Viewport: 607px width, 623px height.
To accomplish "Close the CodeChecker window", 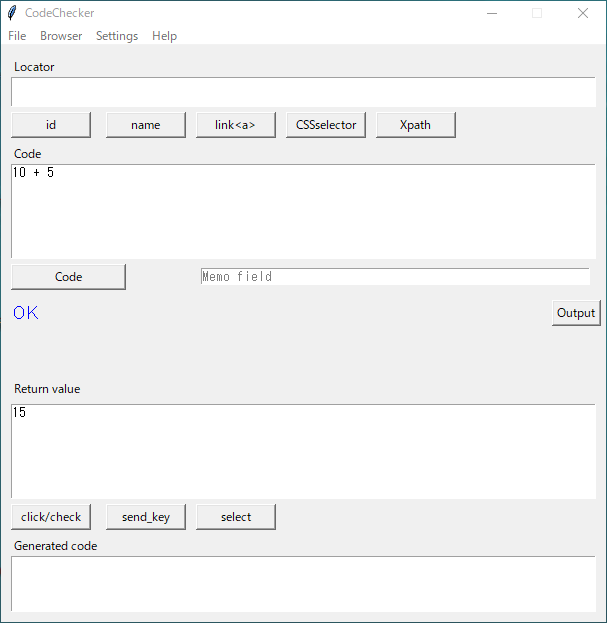I will pos(583,13).
